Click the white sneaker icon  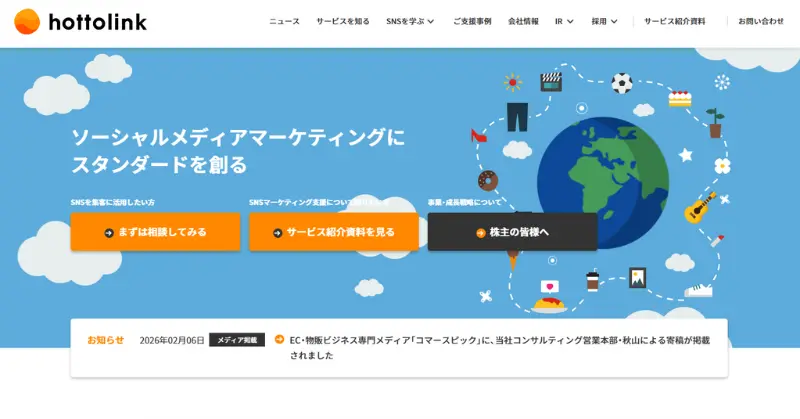[698, 290]
